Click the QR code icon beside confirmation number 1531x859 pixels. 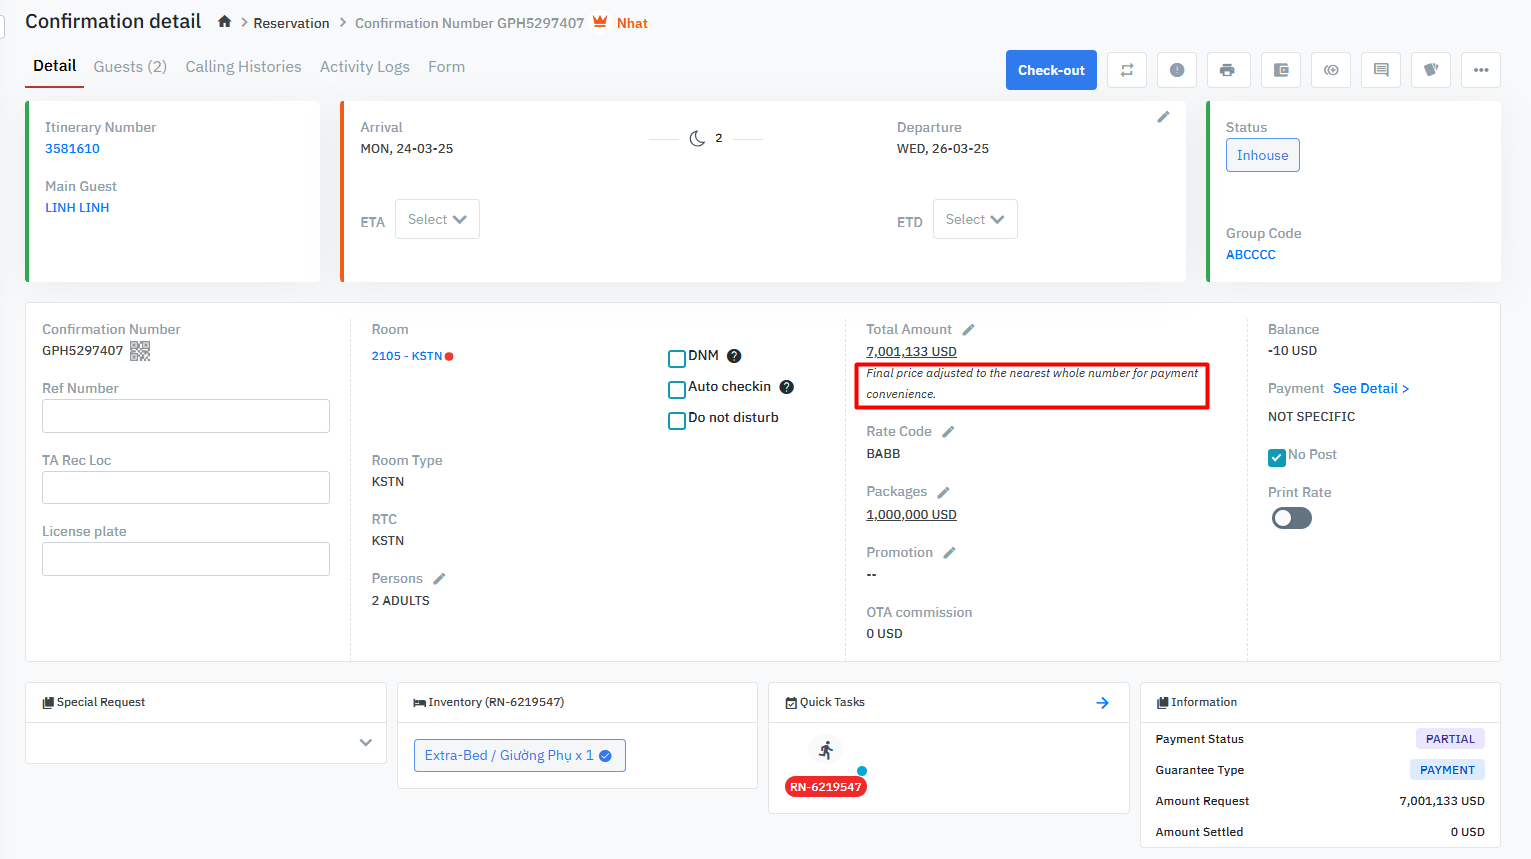click(140, 351)
